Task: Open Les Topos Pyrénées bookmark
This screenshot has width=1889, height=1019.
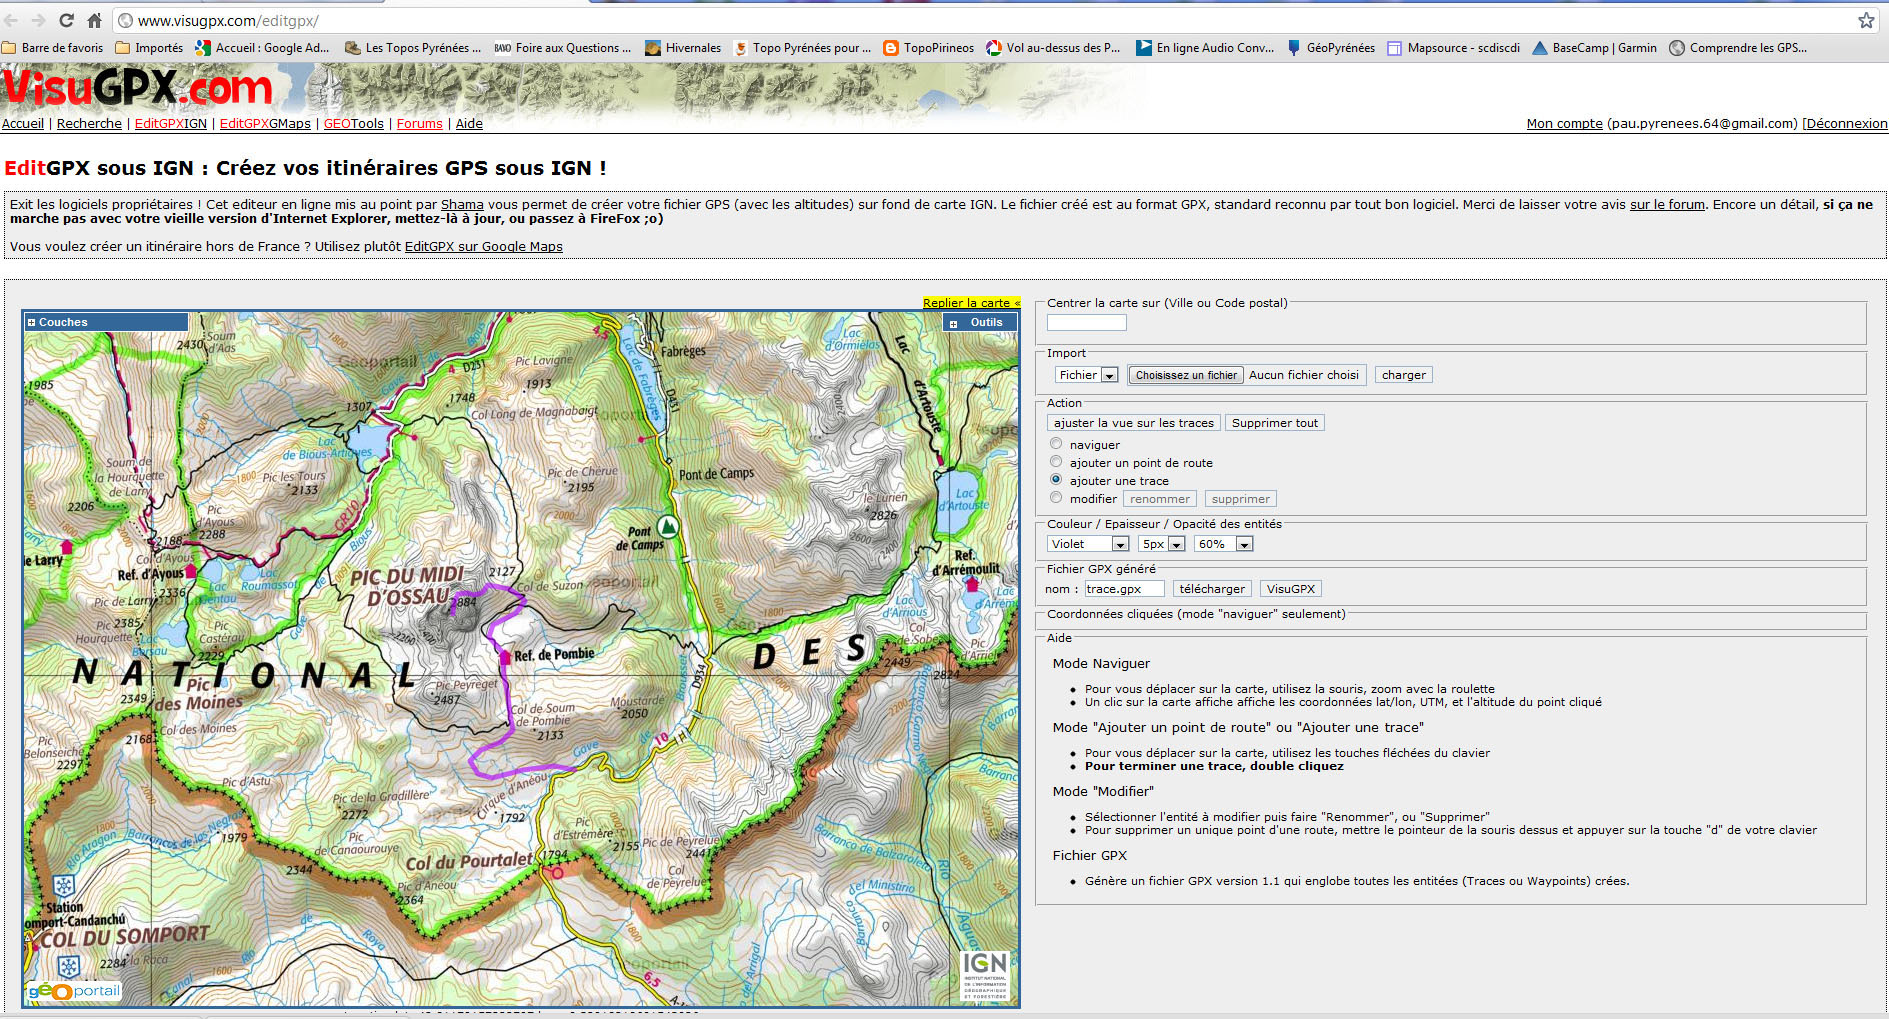Action: [x=413, y=48]
